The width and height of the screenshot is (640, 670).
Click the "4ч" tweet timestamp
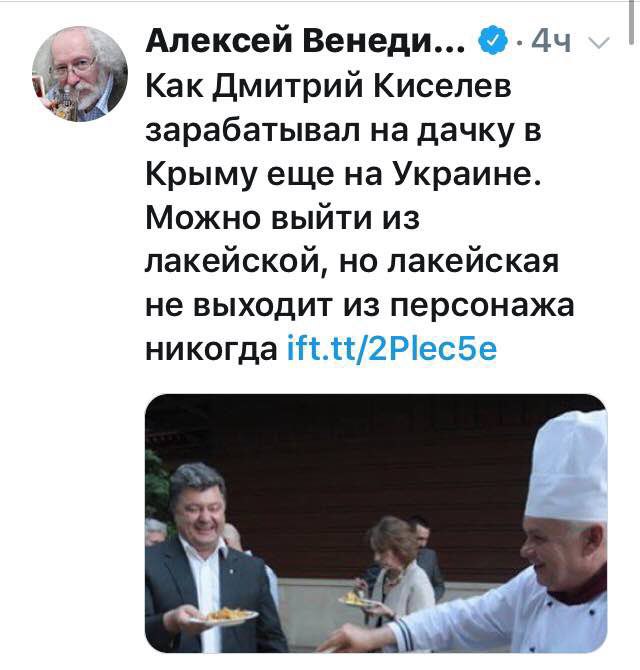[x=552, y=42]
